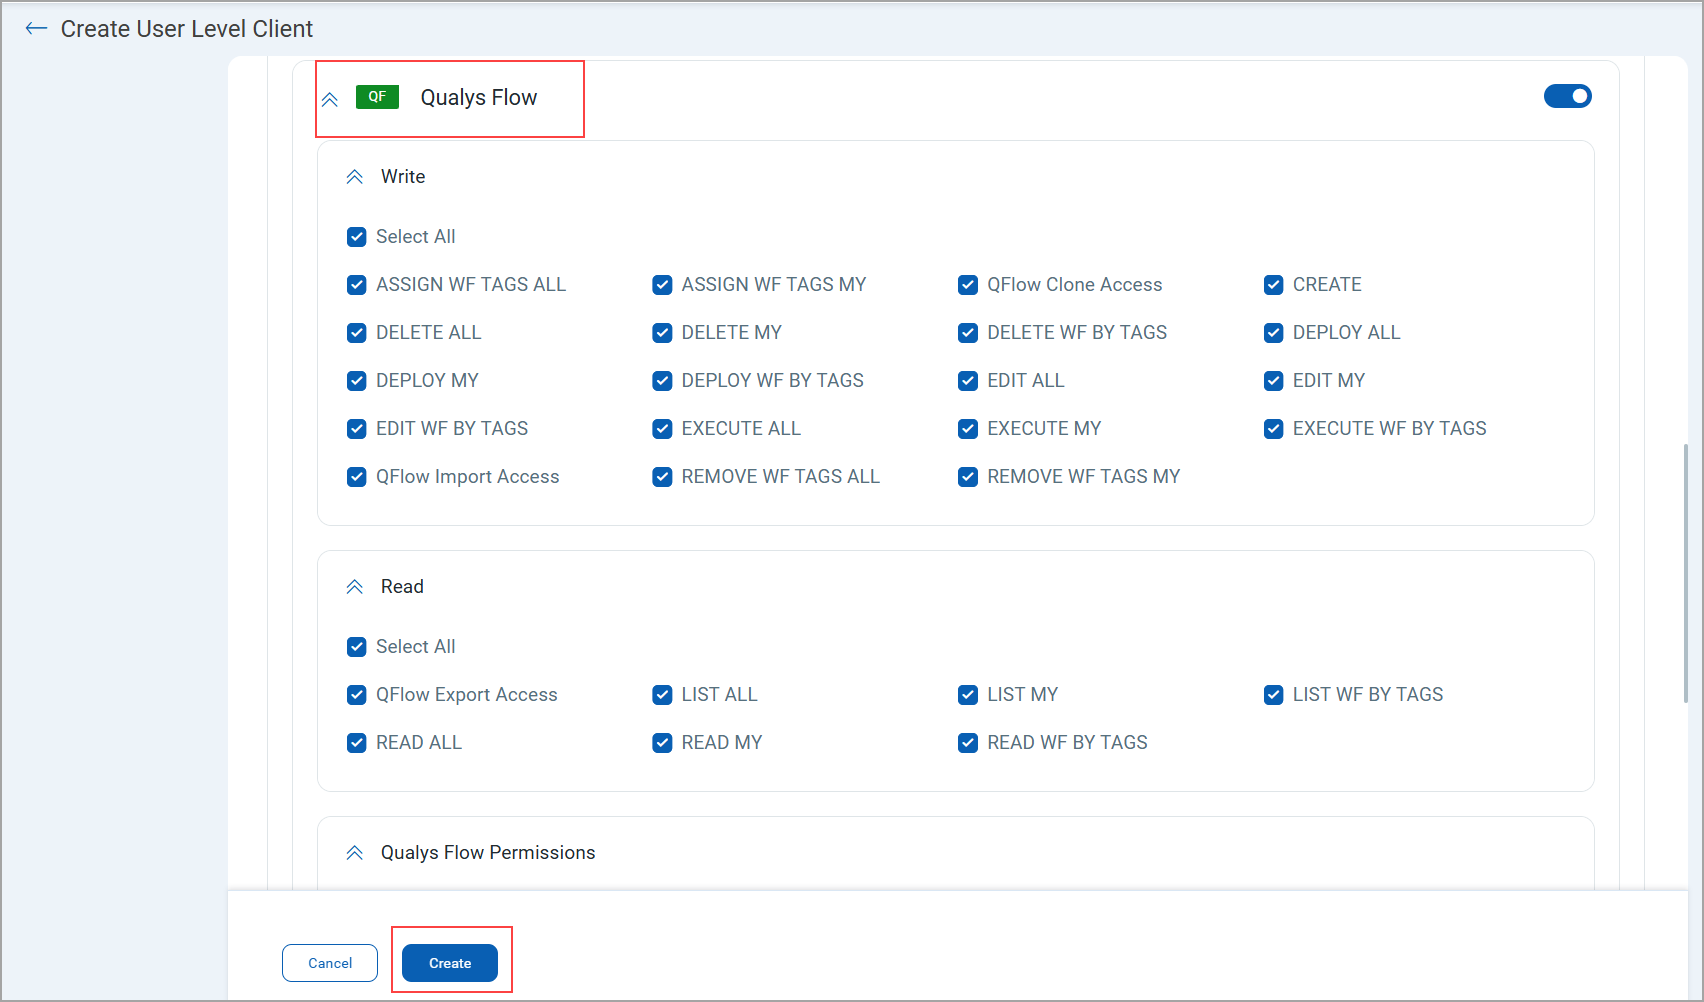Uncheck the CREATE permission checkbox

coord(1274,285)
